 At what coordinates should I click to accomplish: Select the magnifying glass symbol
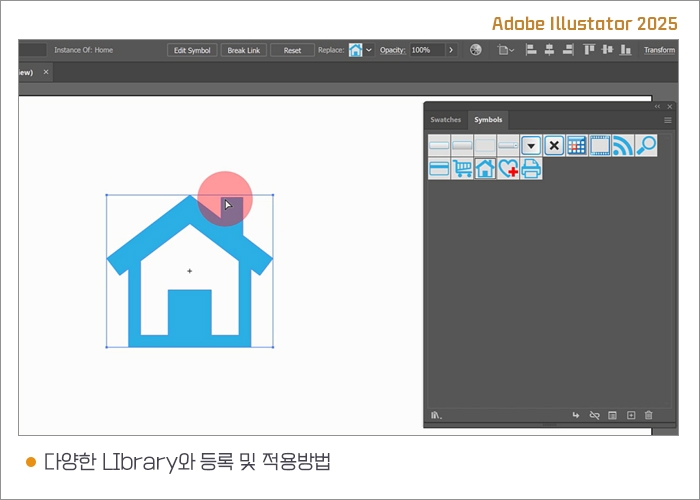click(646, 146)
